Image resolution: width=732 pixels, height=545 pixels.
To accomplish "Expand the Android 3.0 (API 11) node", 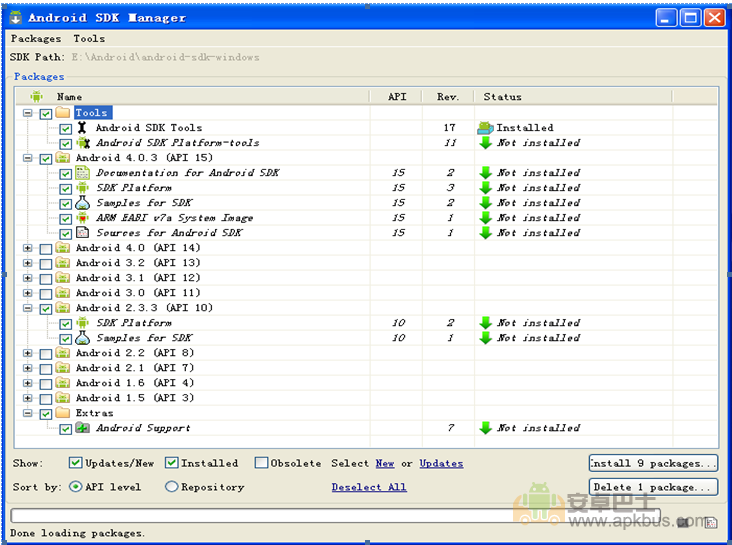I will click(28, 293).
